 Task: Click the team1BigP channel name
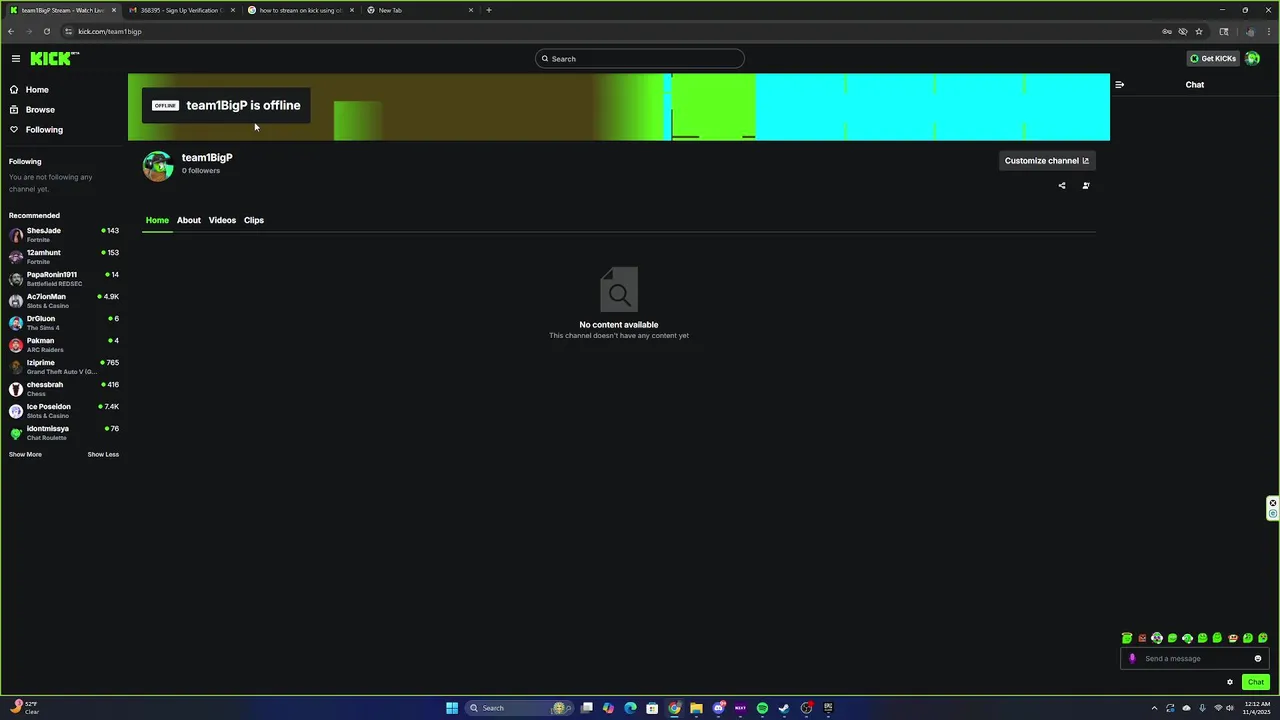point(207,158)
